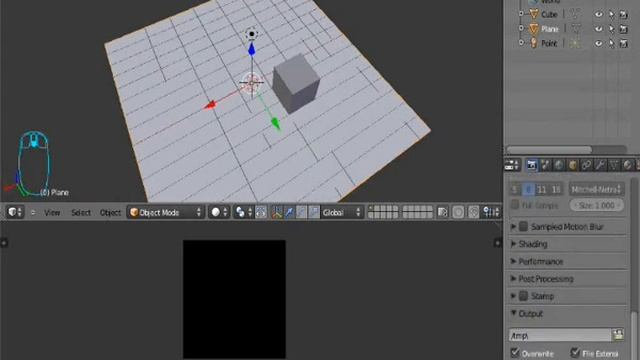Switch to the Render Layers tab
The image size is (640, 360).
[x=545, y=165]
